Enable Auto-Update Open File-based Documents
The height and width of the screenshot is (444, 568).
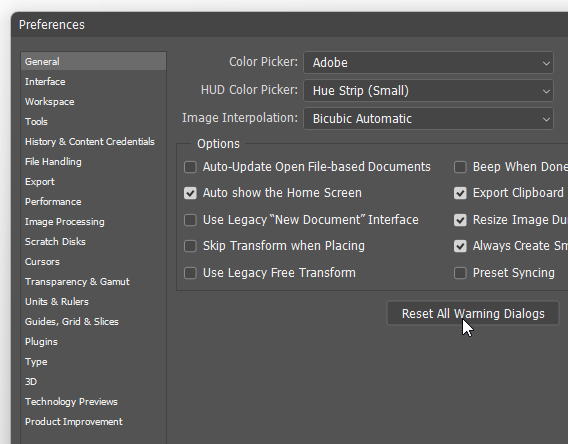pos(190,167)
